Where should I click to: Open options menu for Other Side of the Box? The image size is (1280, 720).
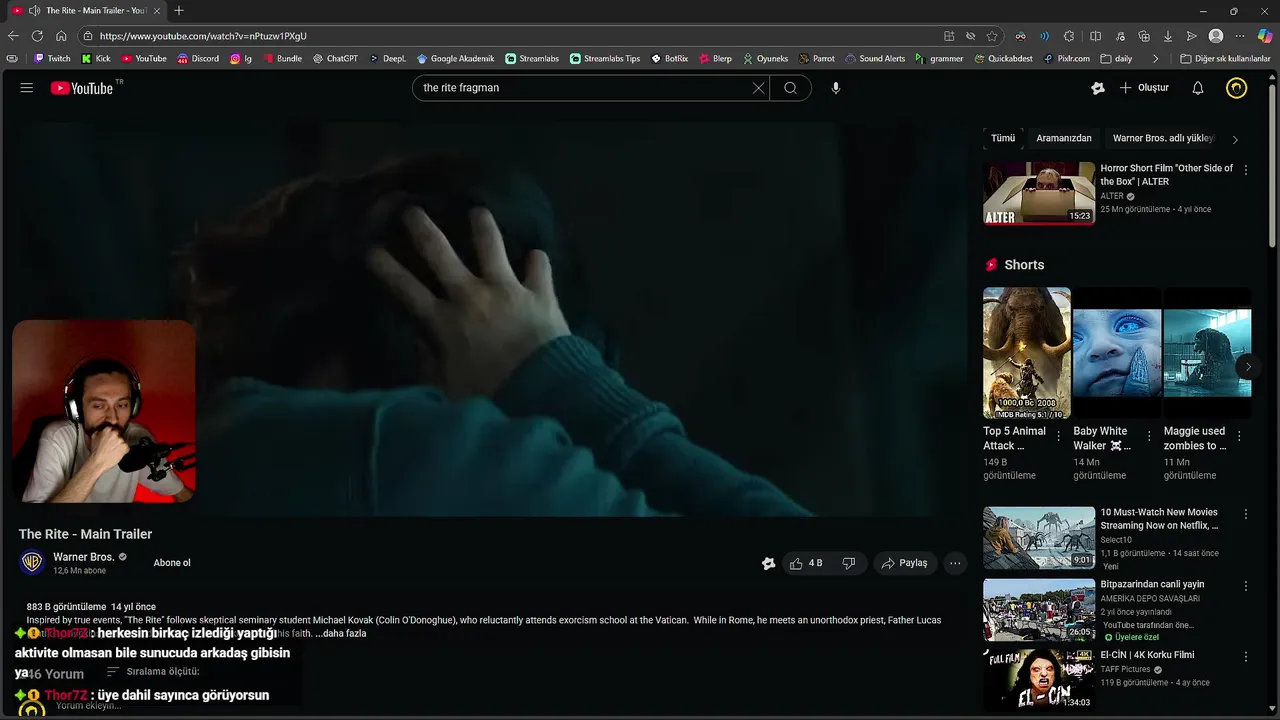(x=1246, y=170)
